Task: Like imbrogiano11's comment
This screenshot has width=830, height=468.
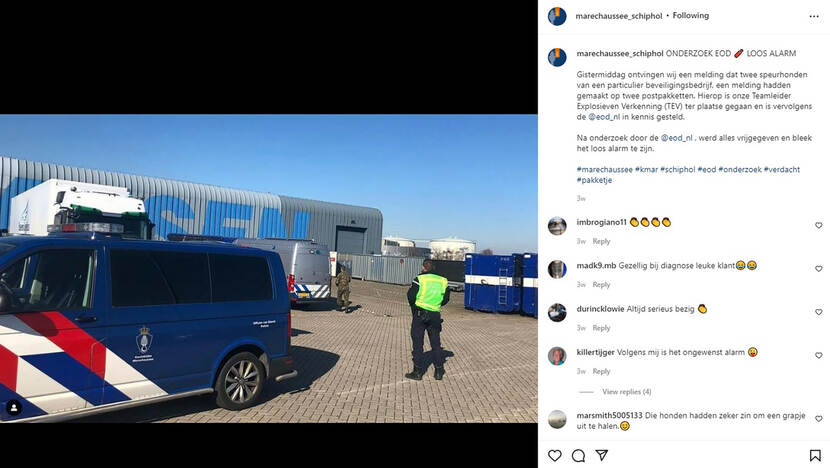Action: 818,226
